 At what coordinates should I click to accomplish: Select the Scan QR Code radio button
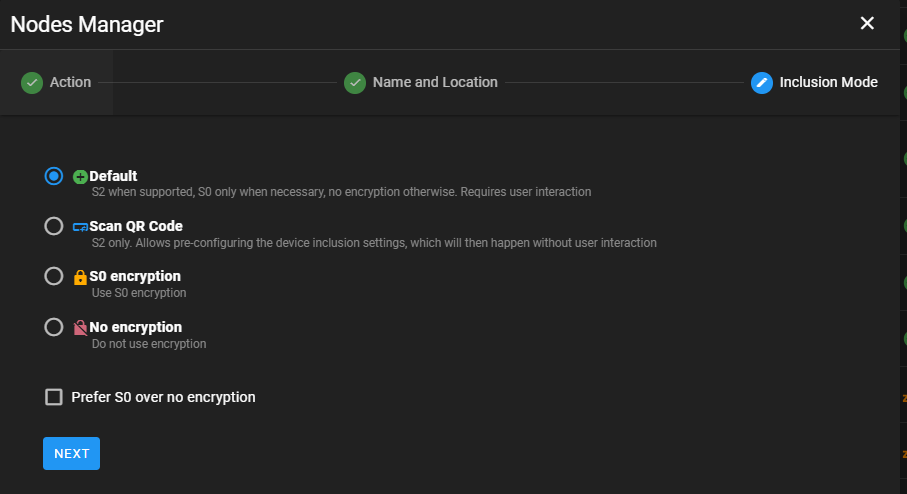[54, 226]
